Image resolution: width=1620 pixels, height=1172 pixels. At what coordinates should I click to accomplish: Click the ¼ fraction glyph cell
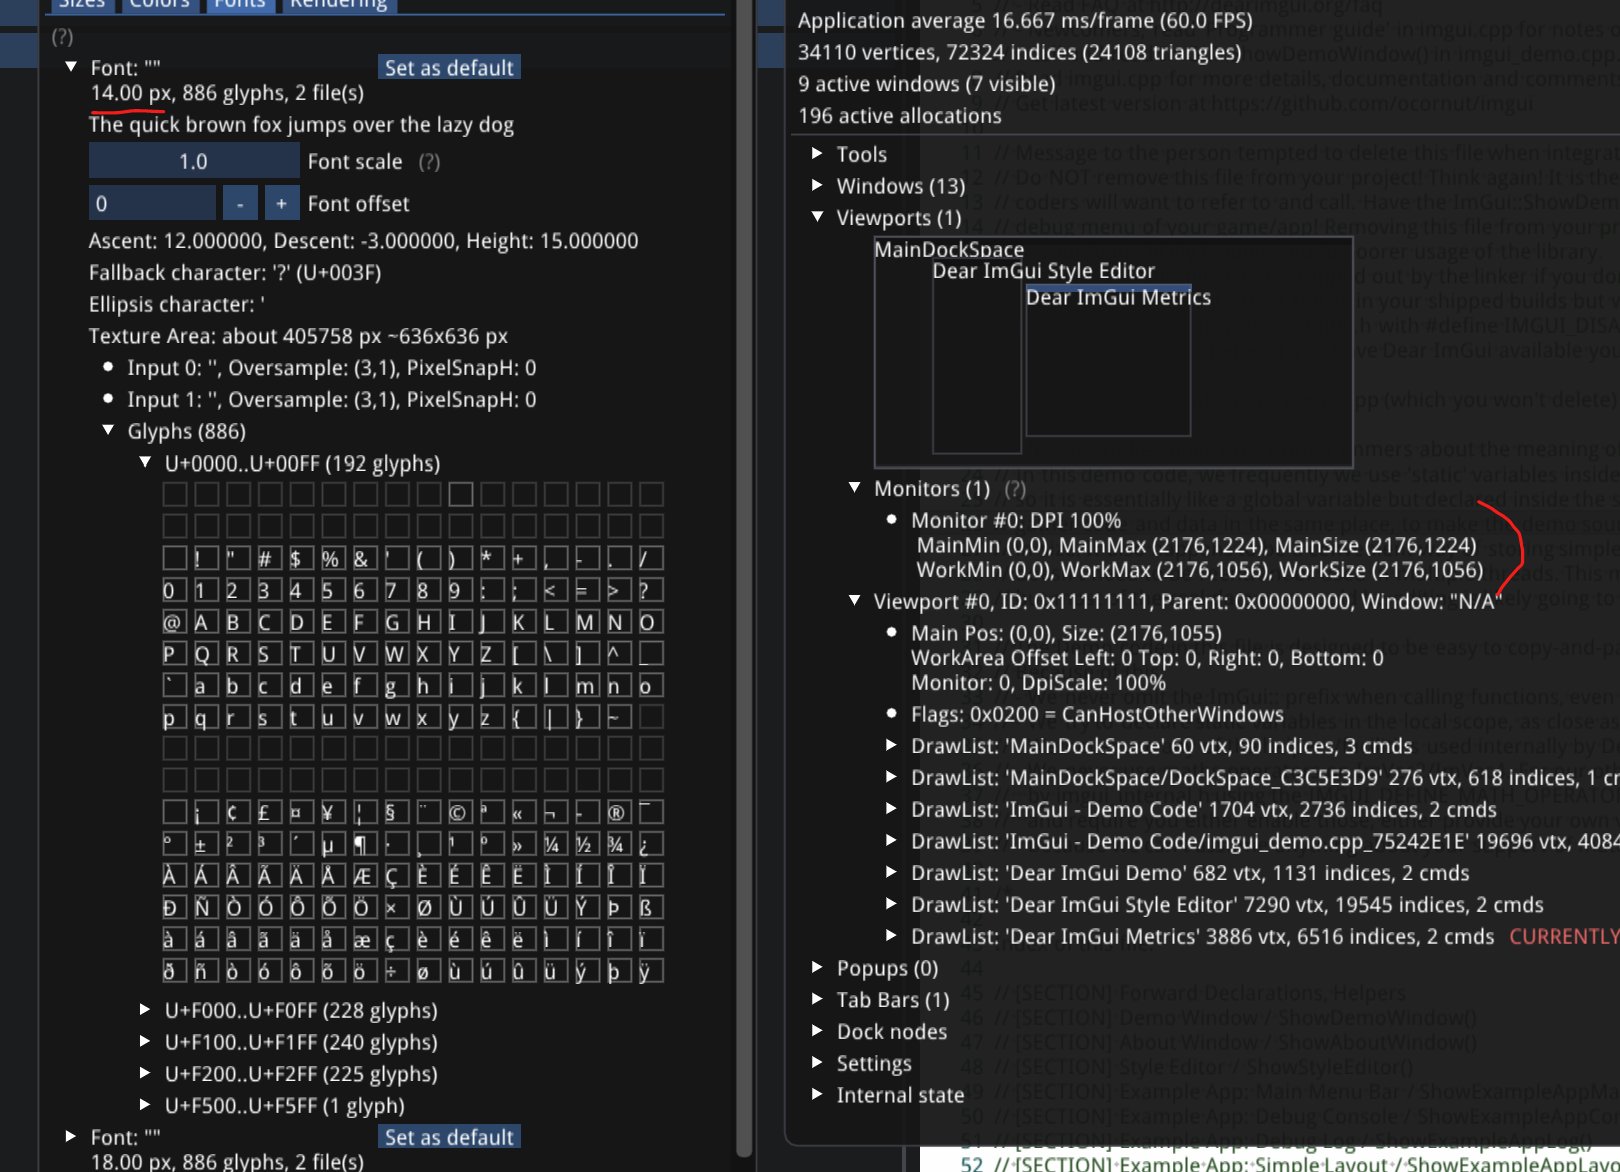[x=555, y=844]
